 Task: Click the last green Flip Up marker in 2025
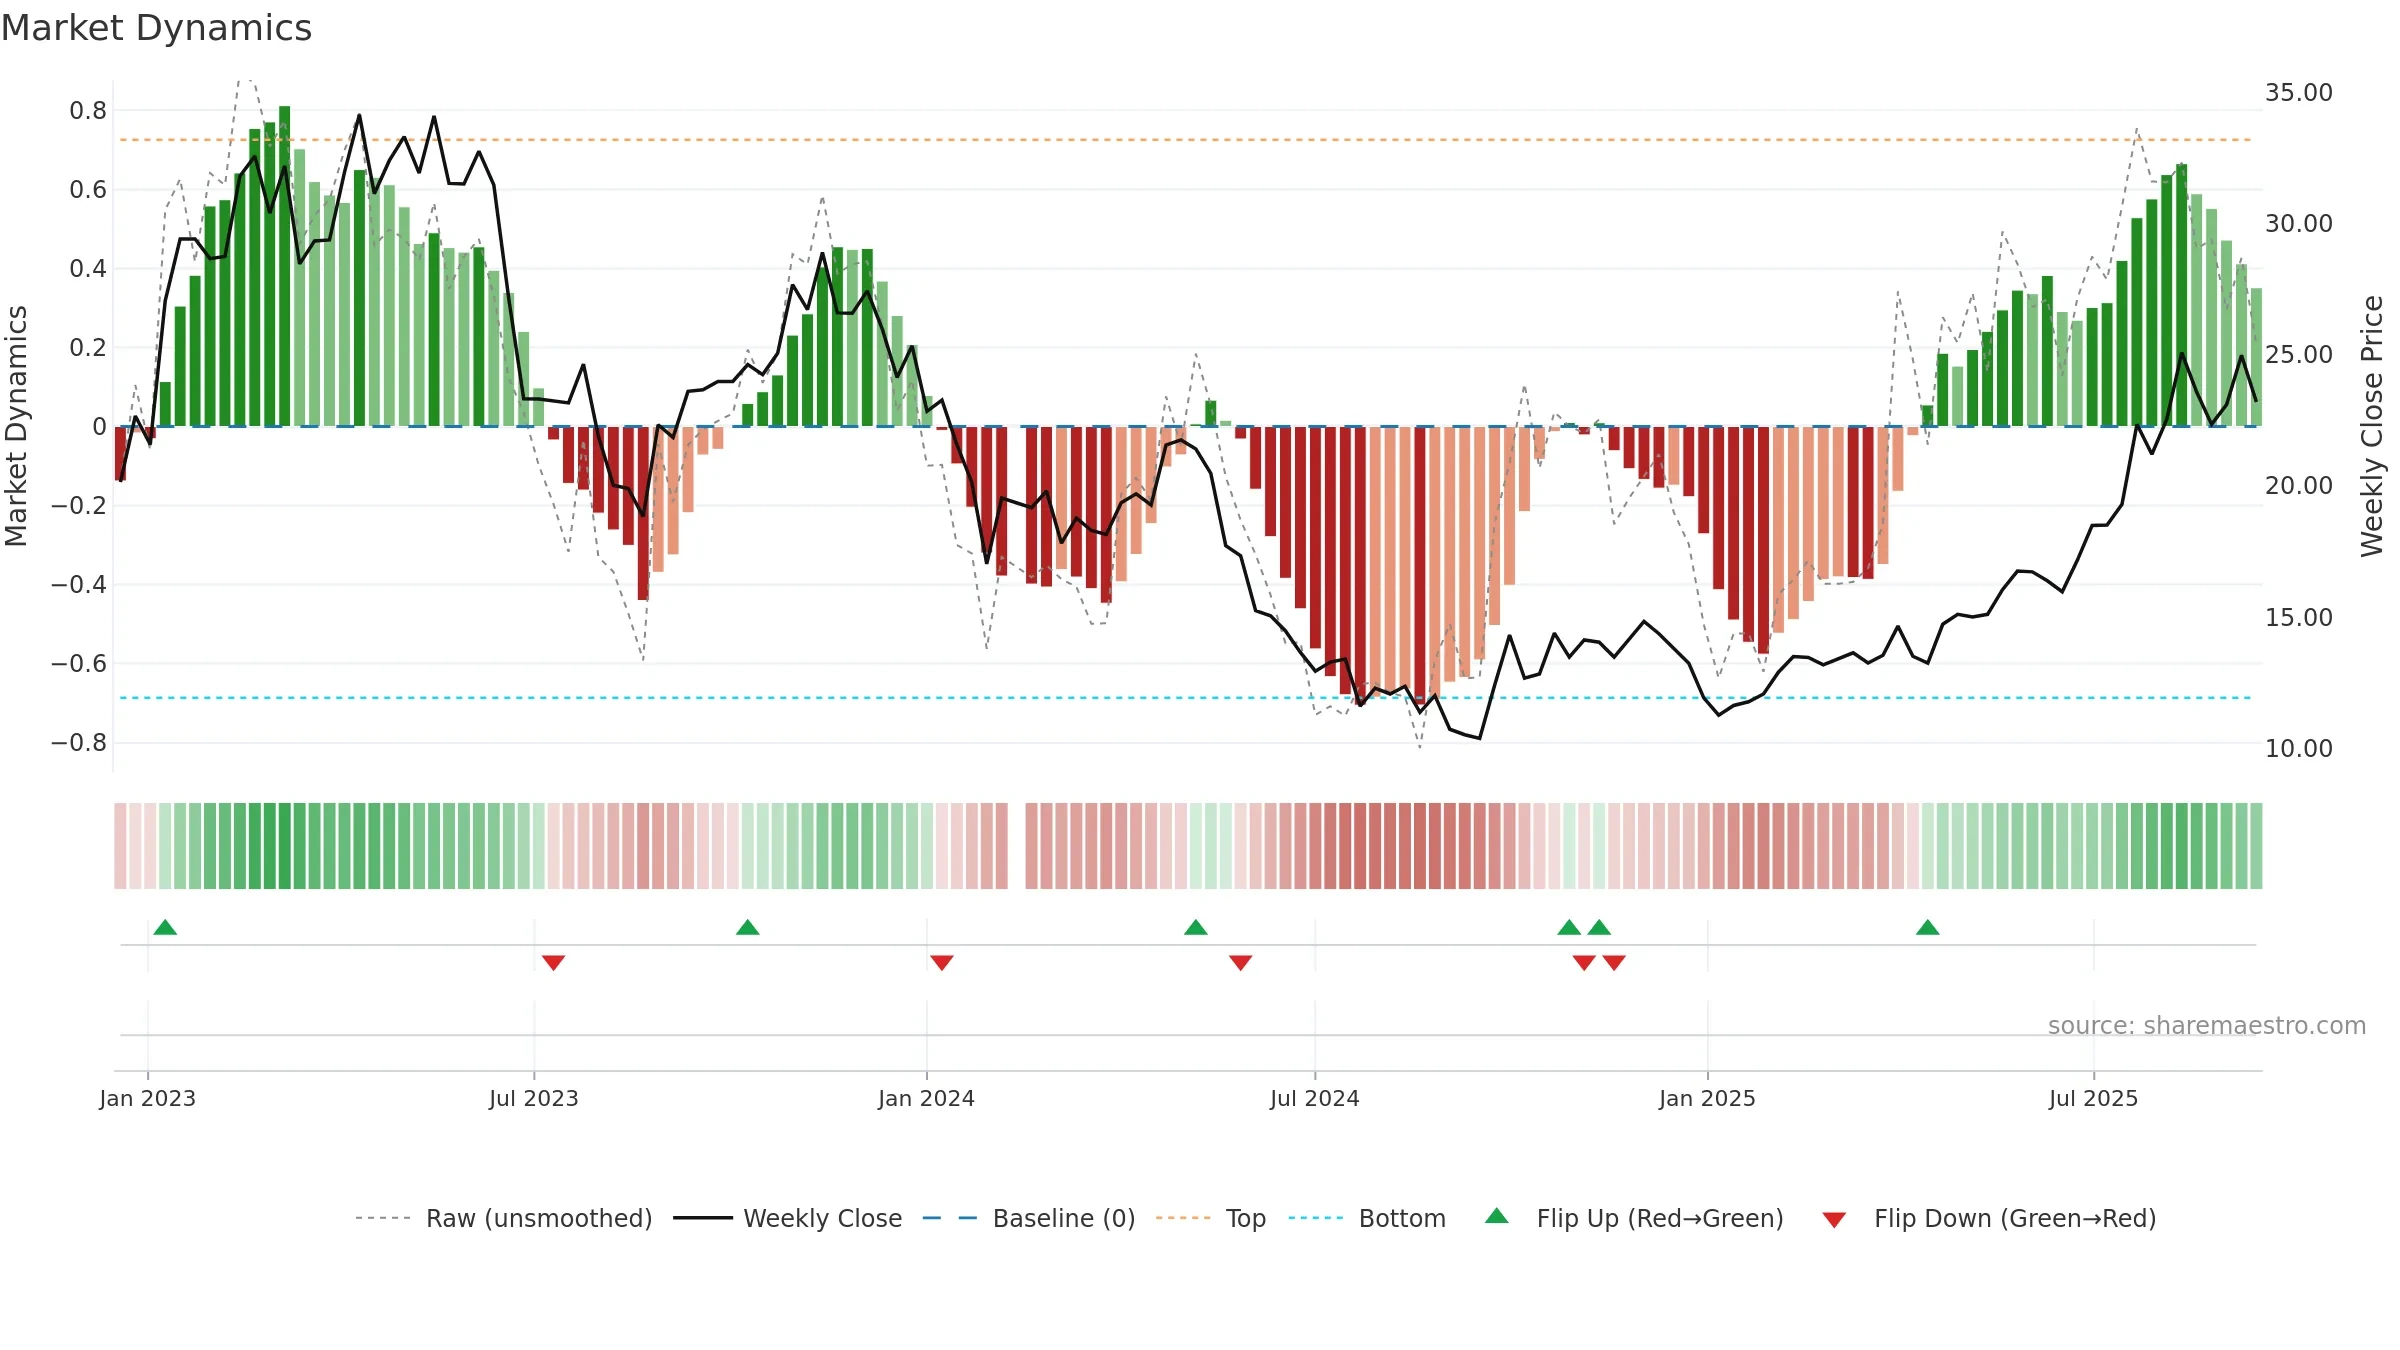(1927, 927)
